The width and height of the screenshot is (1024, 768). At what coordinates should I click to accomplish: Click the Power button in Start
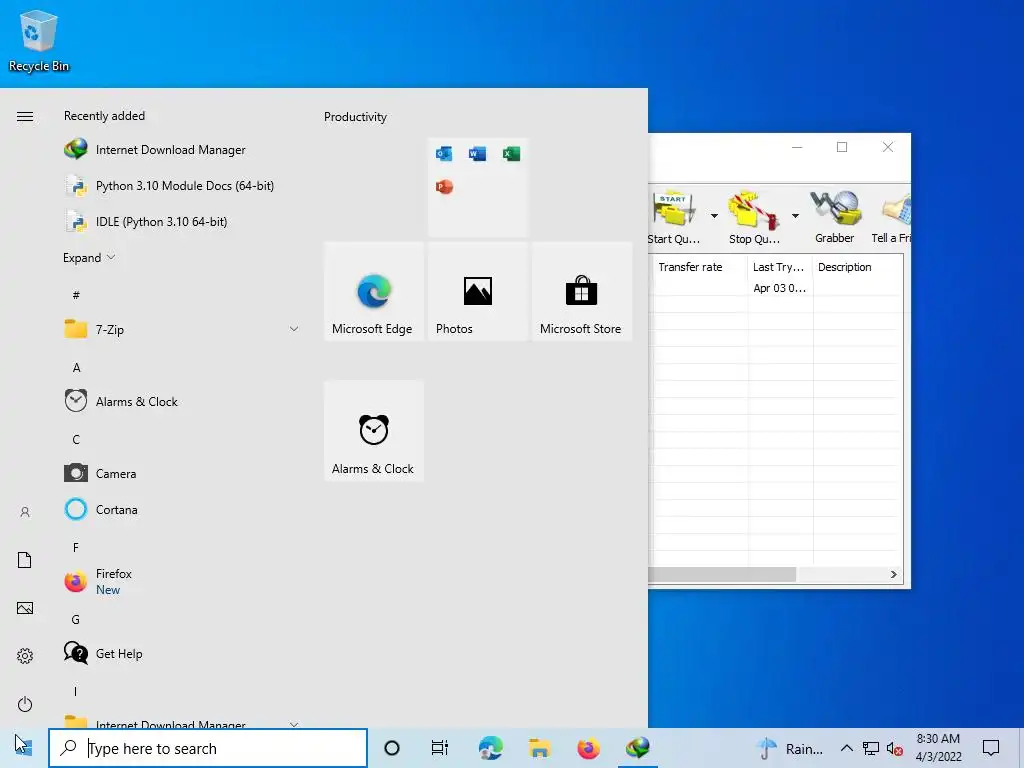[x=25, y=704]
